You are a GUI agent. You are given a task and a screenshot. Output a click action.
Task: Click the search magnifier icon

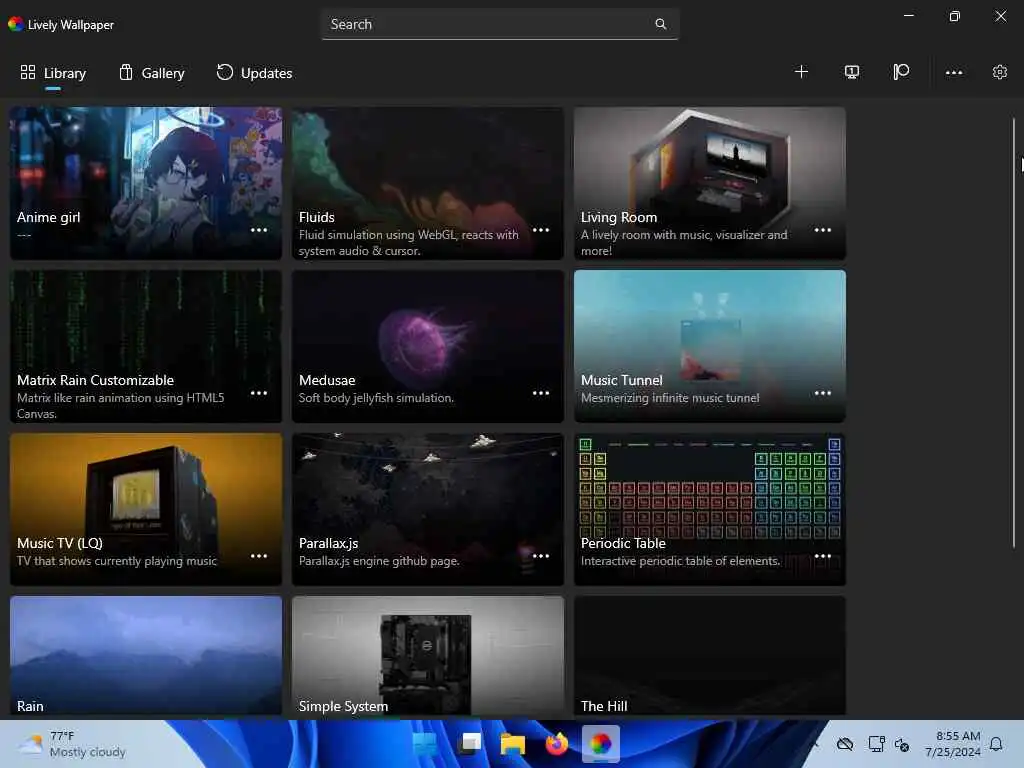click(x=661, y=24)
